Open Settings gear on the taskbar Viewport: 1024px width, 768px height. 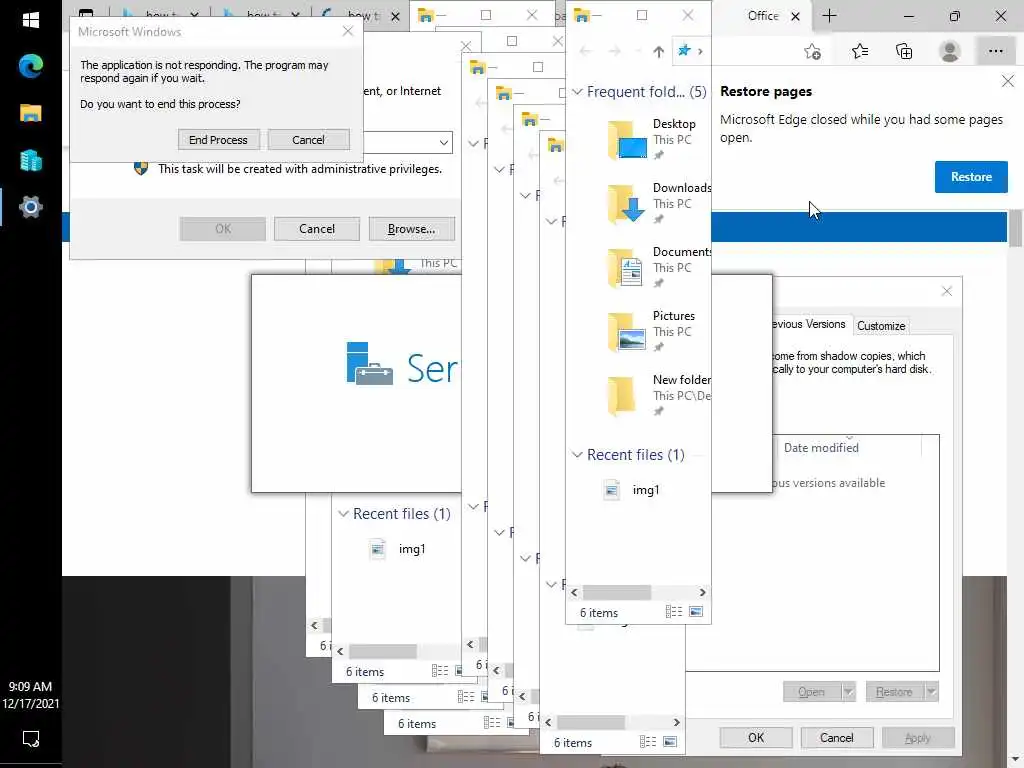(x=31, y=207)
